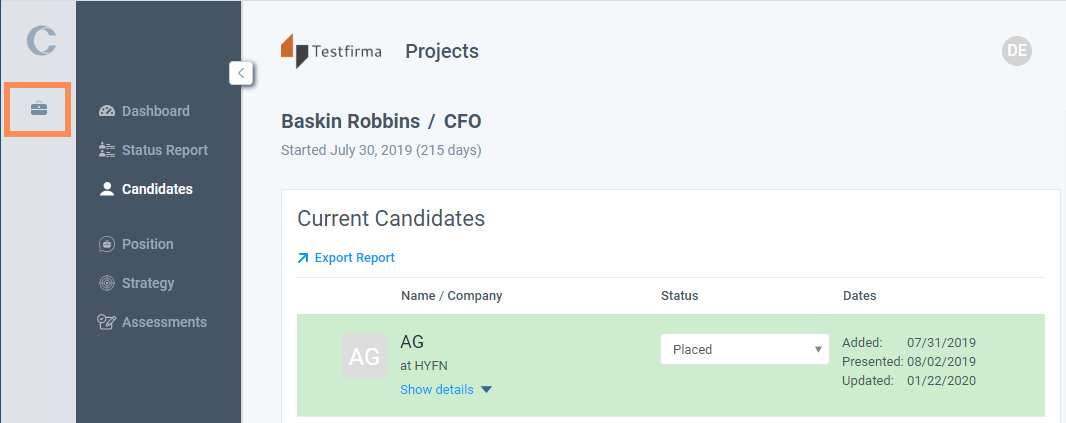This screenshot has width=1066, height=423.
Task: Open the Placed status dropdown
Action: 744,349
